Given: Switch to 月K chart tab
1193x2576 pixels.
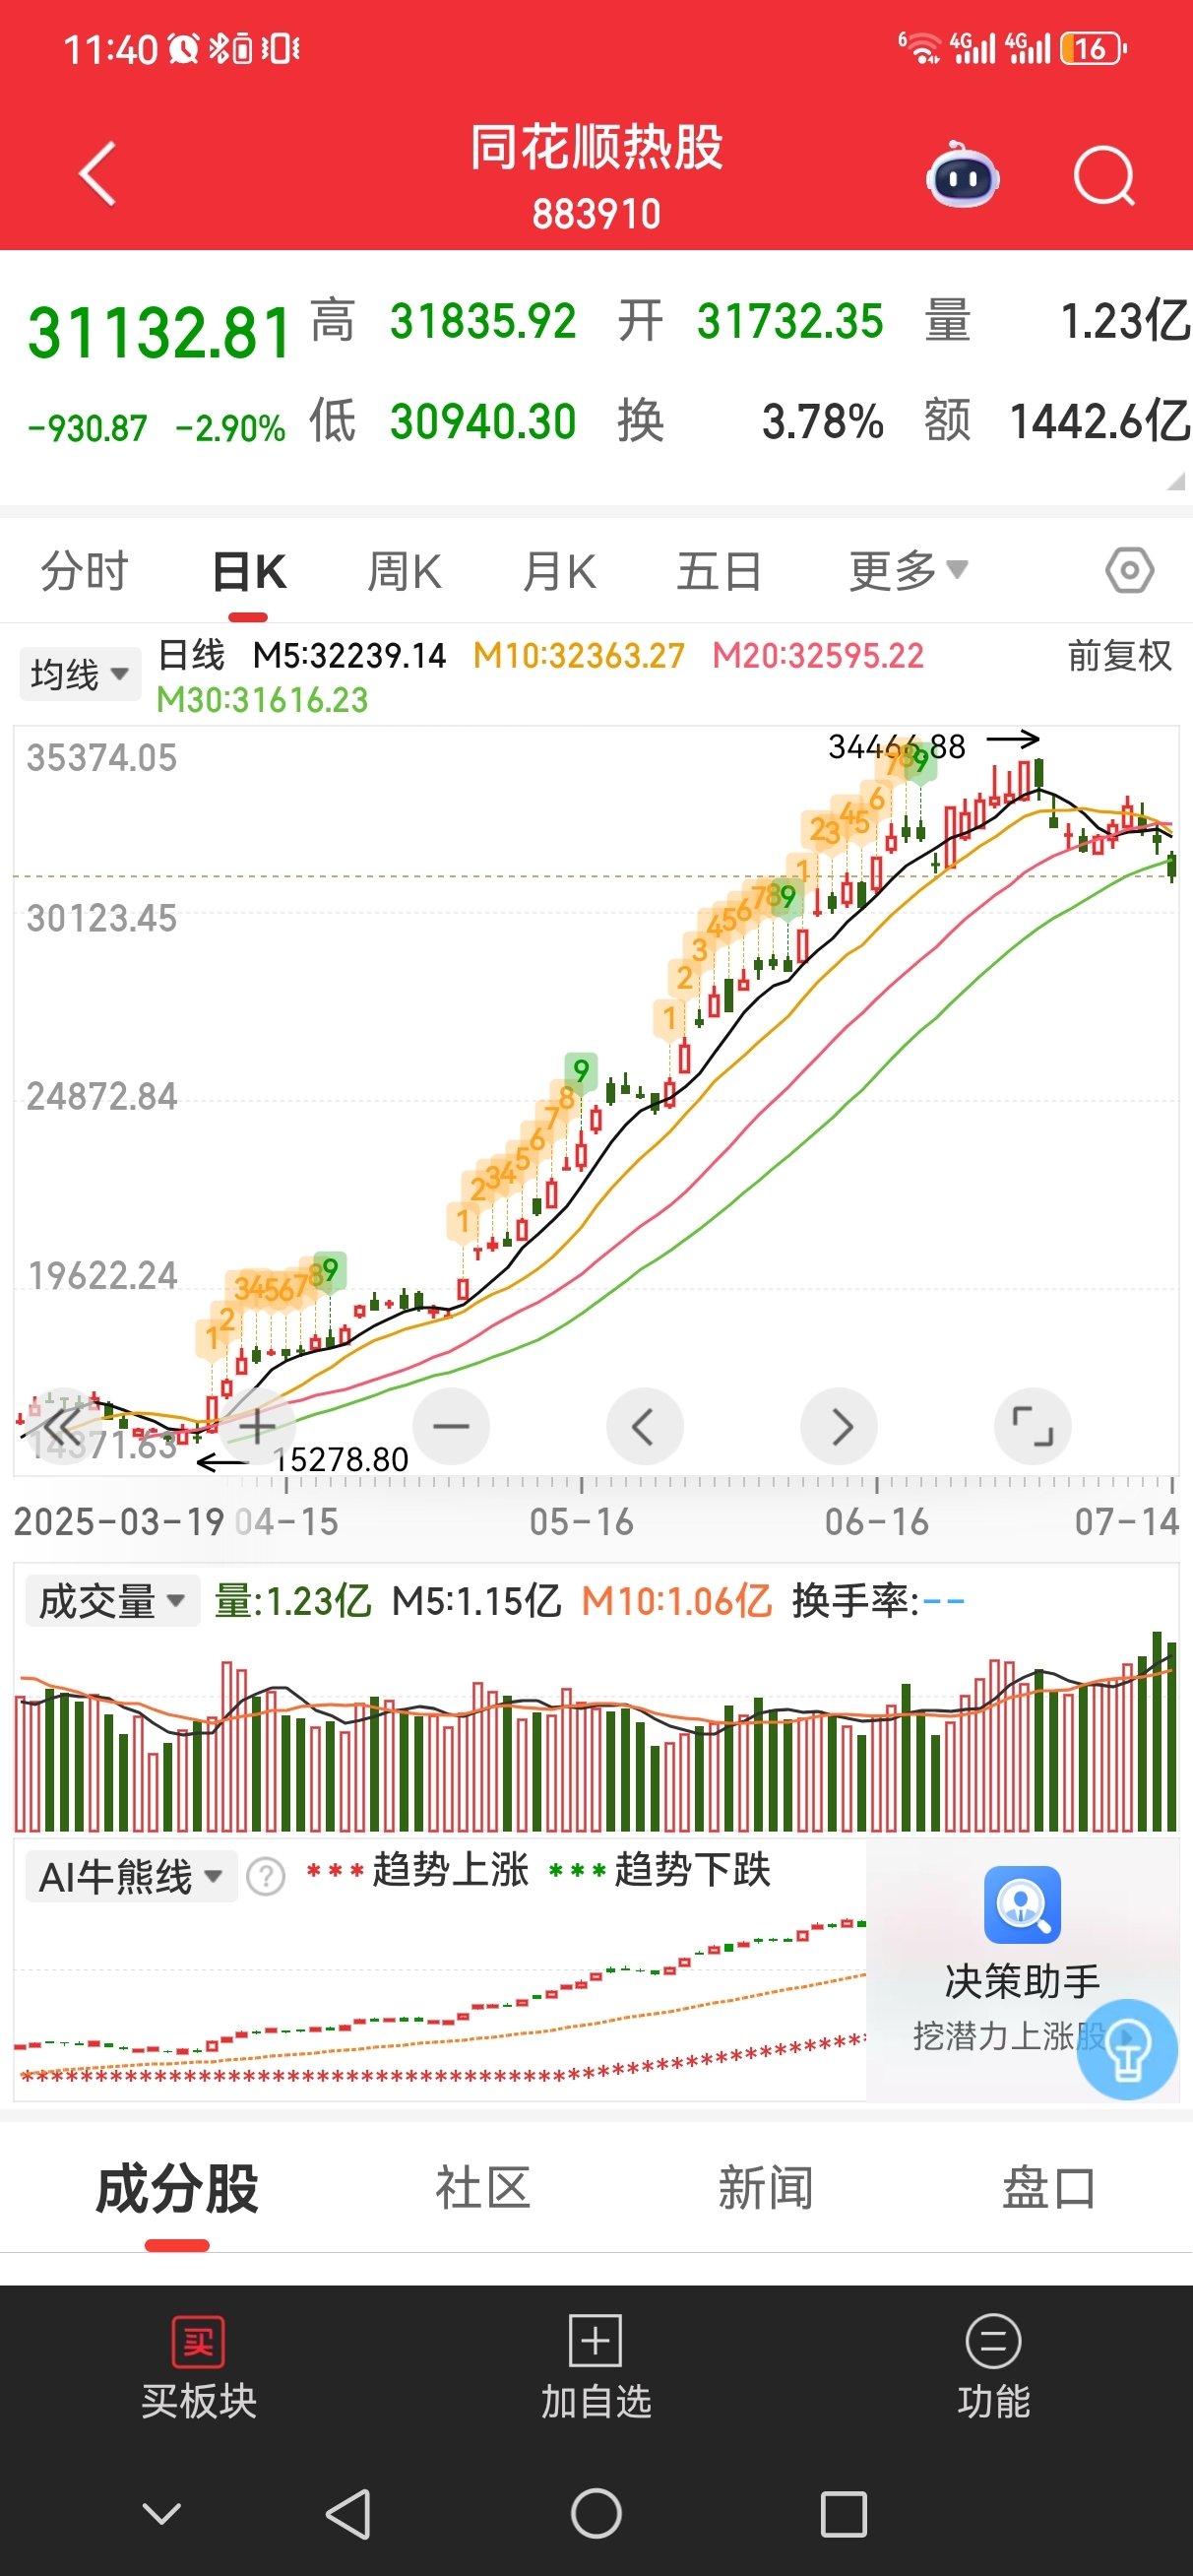Looking at the screenshot, I should click(x=559, y=571).
